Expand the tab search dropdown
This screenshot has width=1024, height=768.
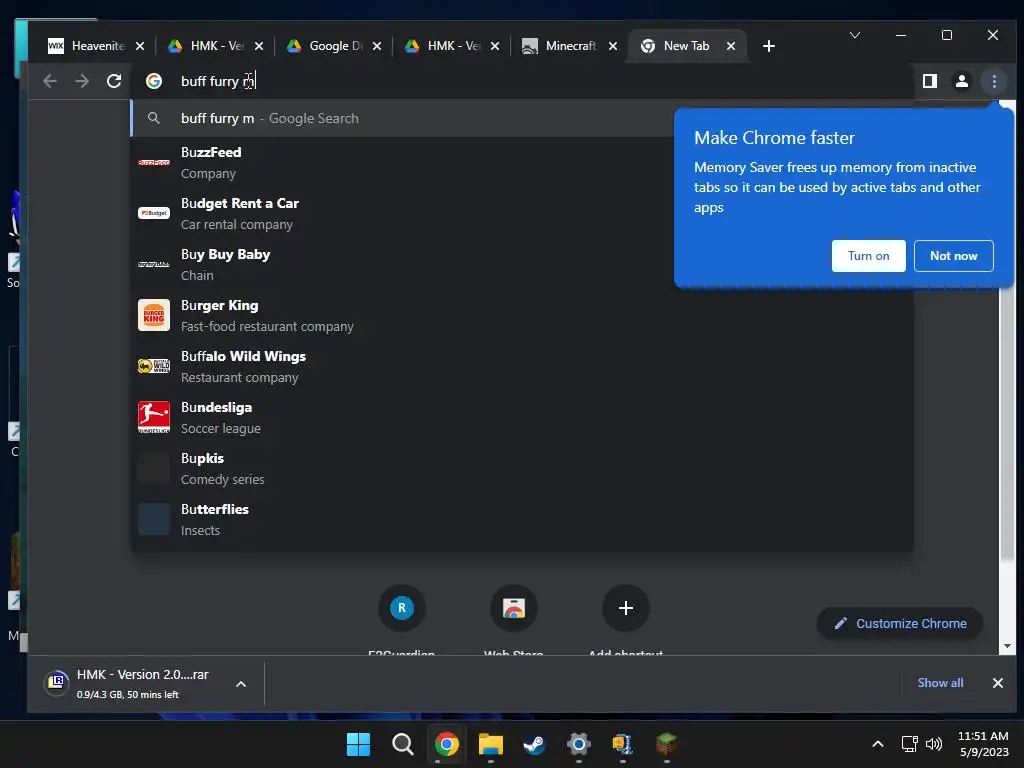854,35
